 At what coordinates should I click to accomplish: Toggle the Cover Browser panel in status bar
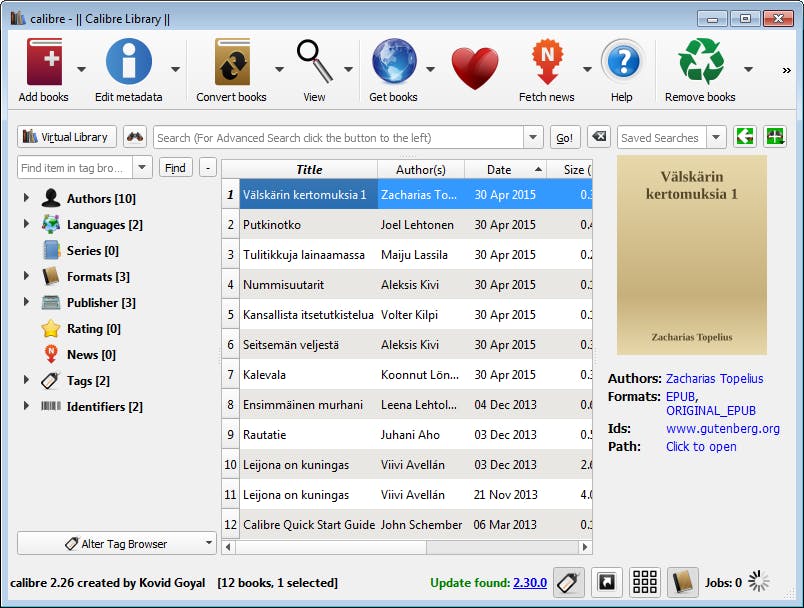[607, 582]
